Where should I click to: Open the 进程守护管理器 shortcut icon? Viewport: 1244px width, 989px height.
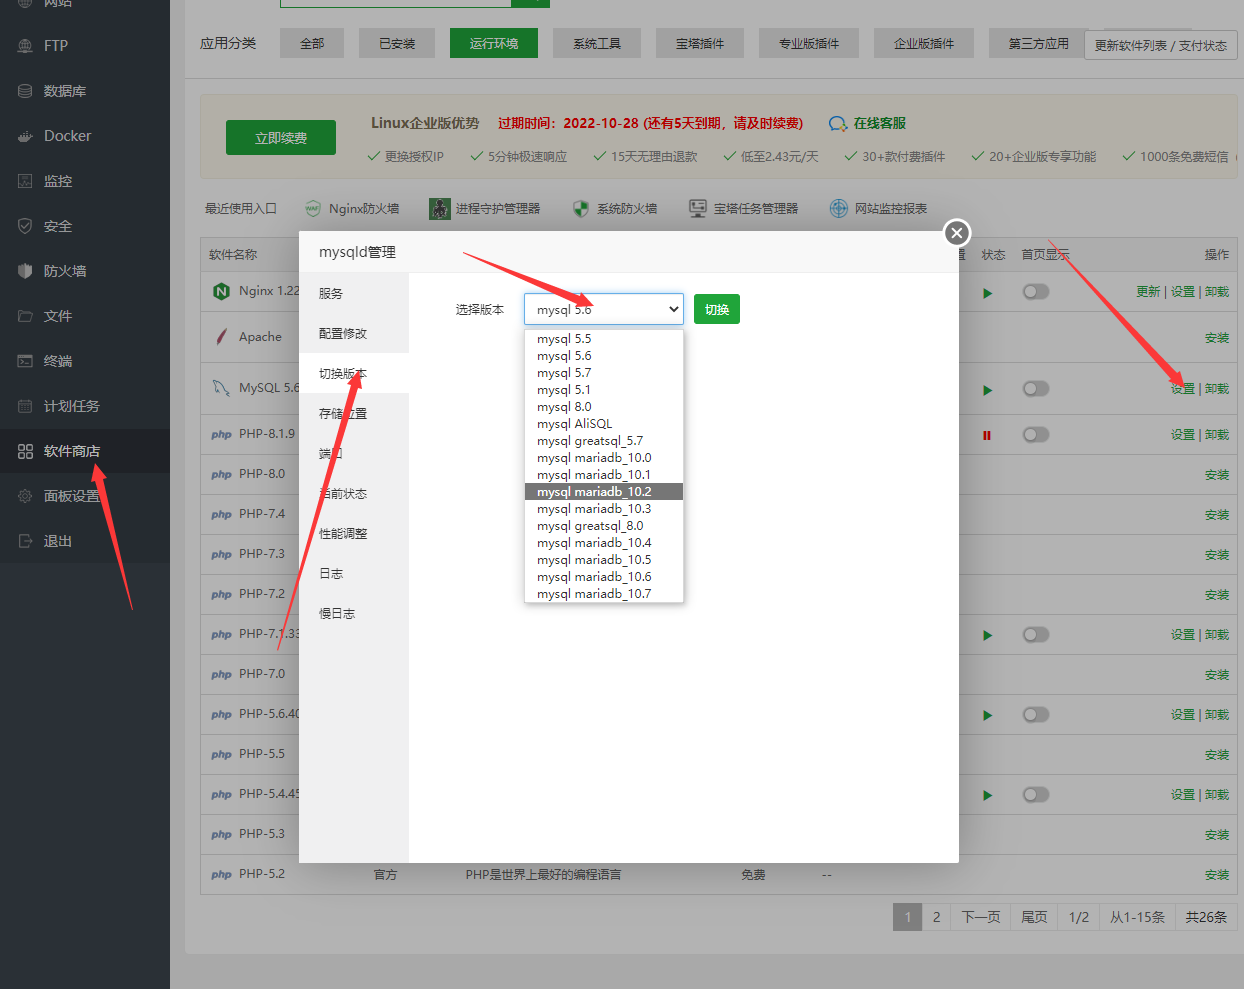click(440, 208)
